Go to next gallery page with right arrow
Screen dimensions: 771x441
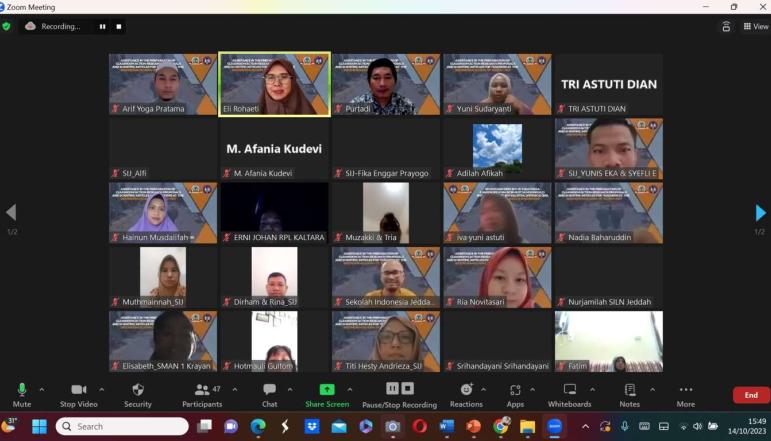click(x=760, y=212)
